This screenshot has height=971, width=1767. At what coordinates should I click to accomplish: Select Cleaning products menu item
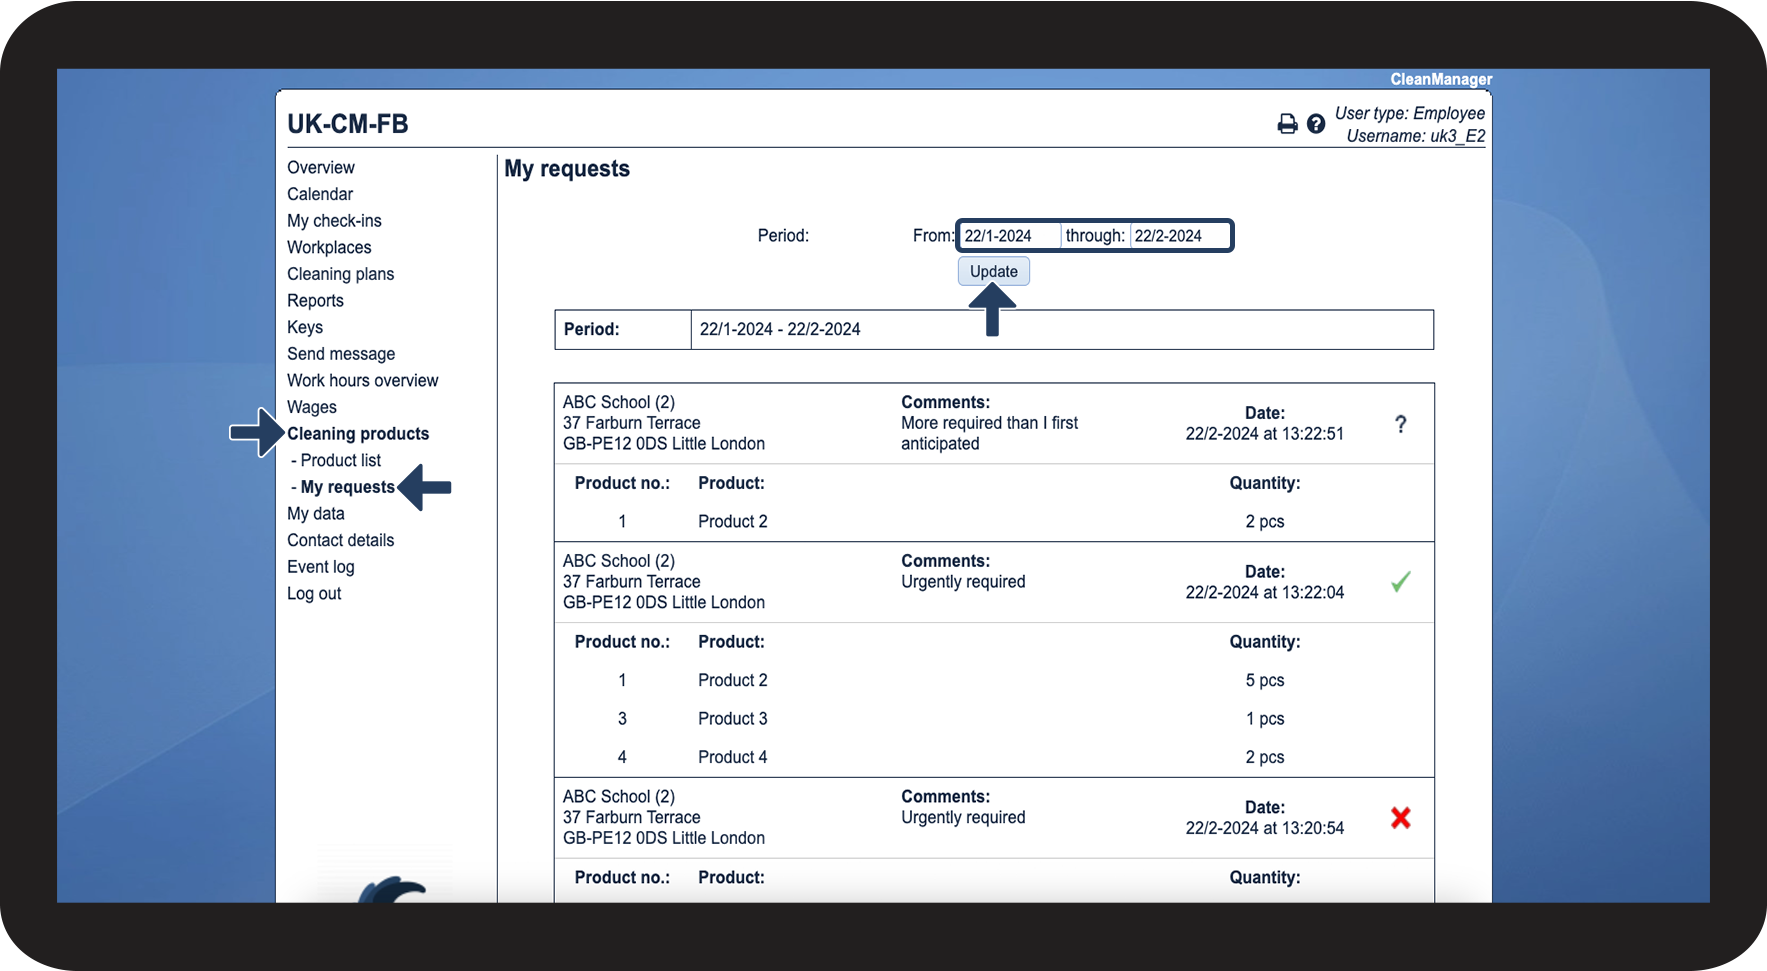coord(358,434)
